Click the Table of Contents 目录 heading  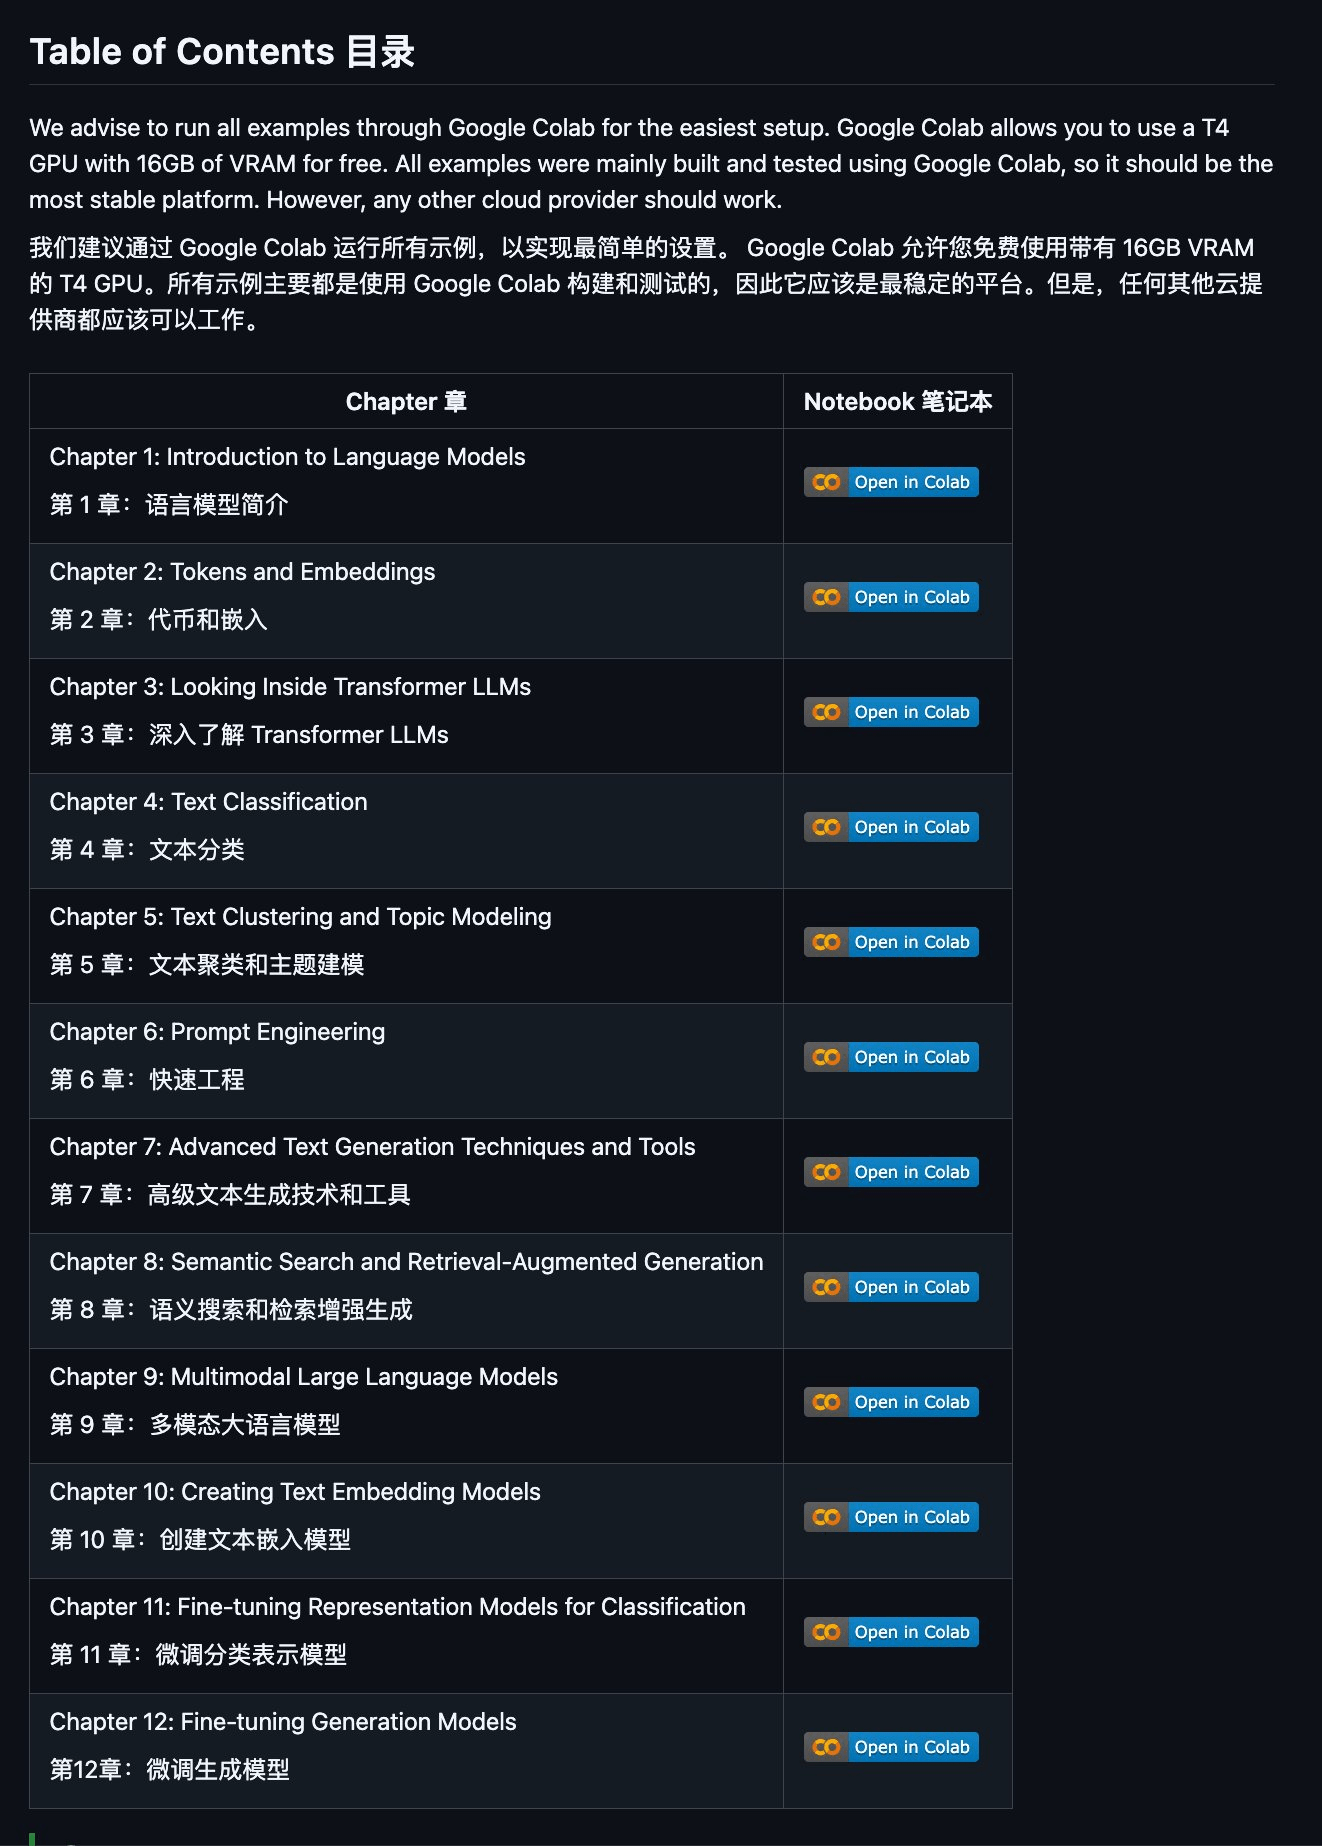point(222,51)
